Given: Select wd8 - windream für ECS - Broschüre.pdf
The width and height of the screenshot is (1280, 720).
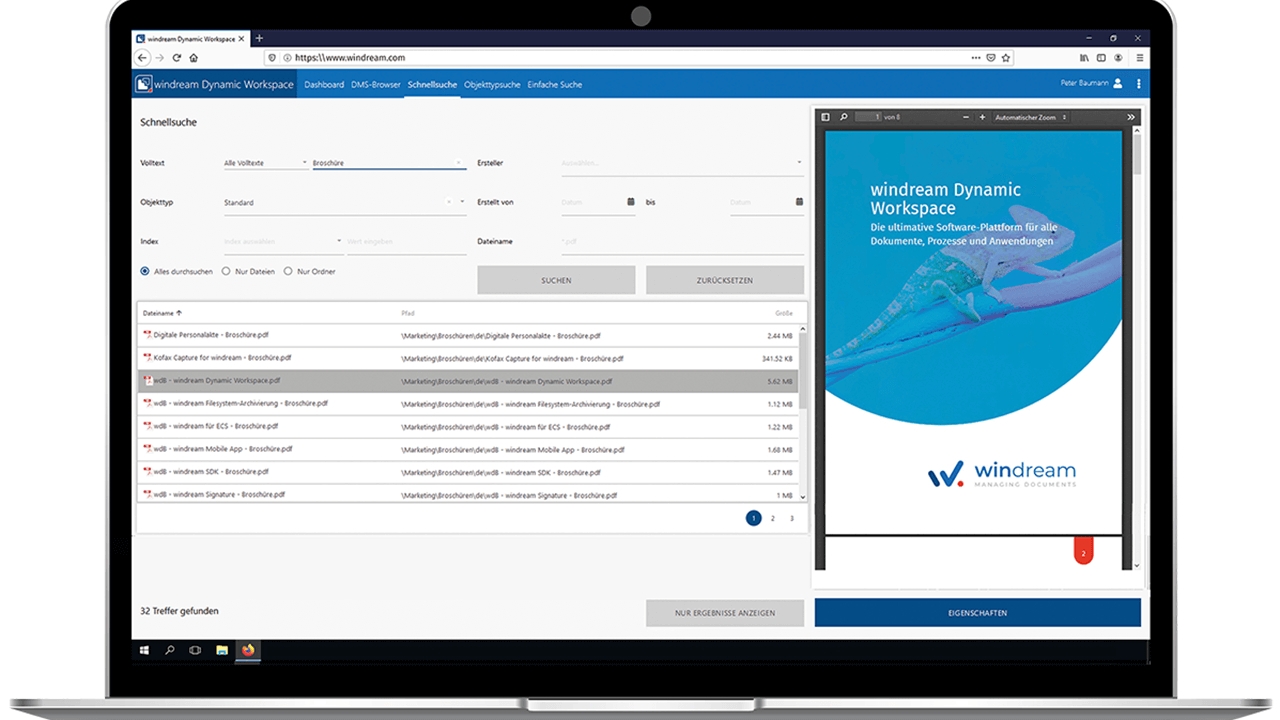Looking at the screenshot, I should pyautogui.click(x=468, y=427).
